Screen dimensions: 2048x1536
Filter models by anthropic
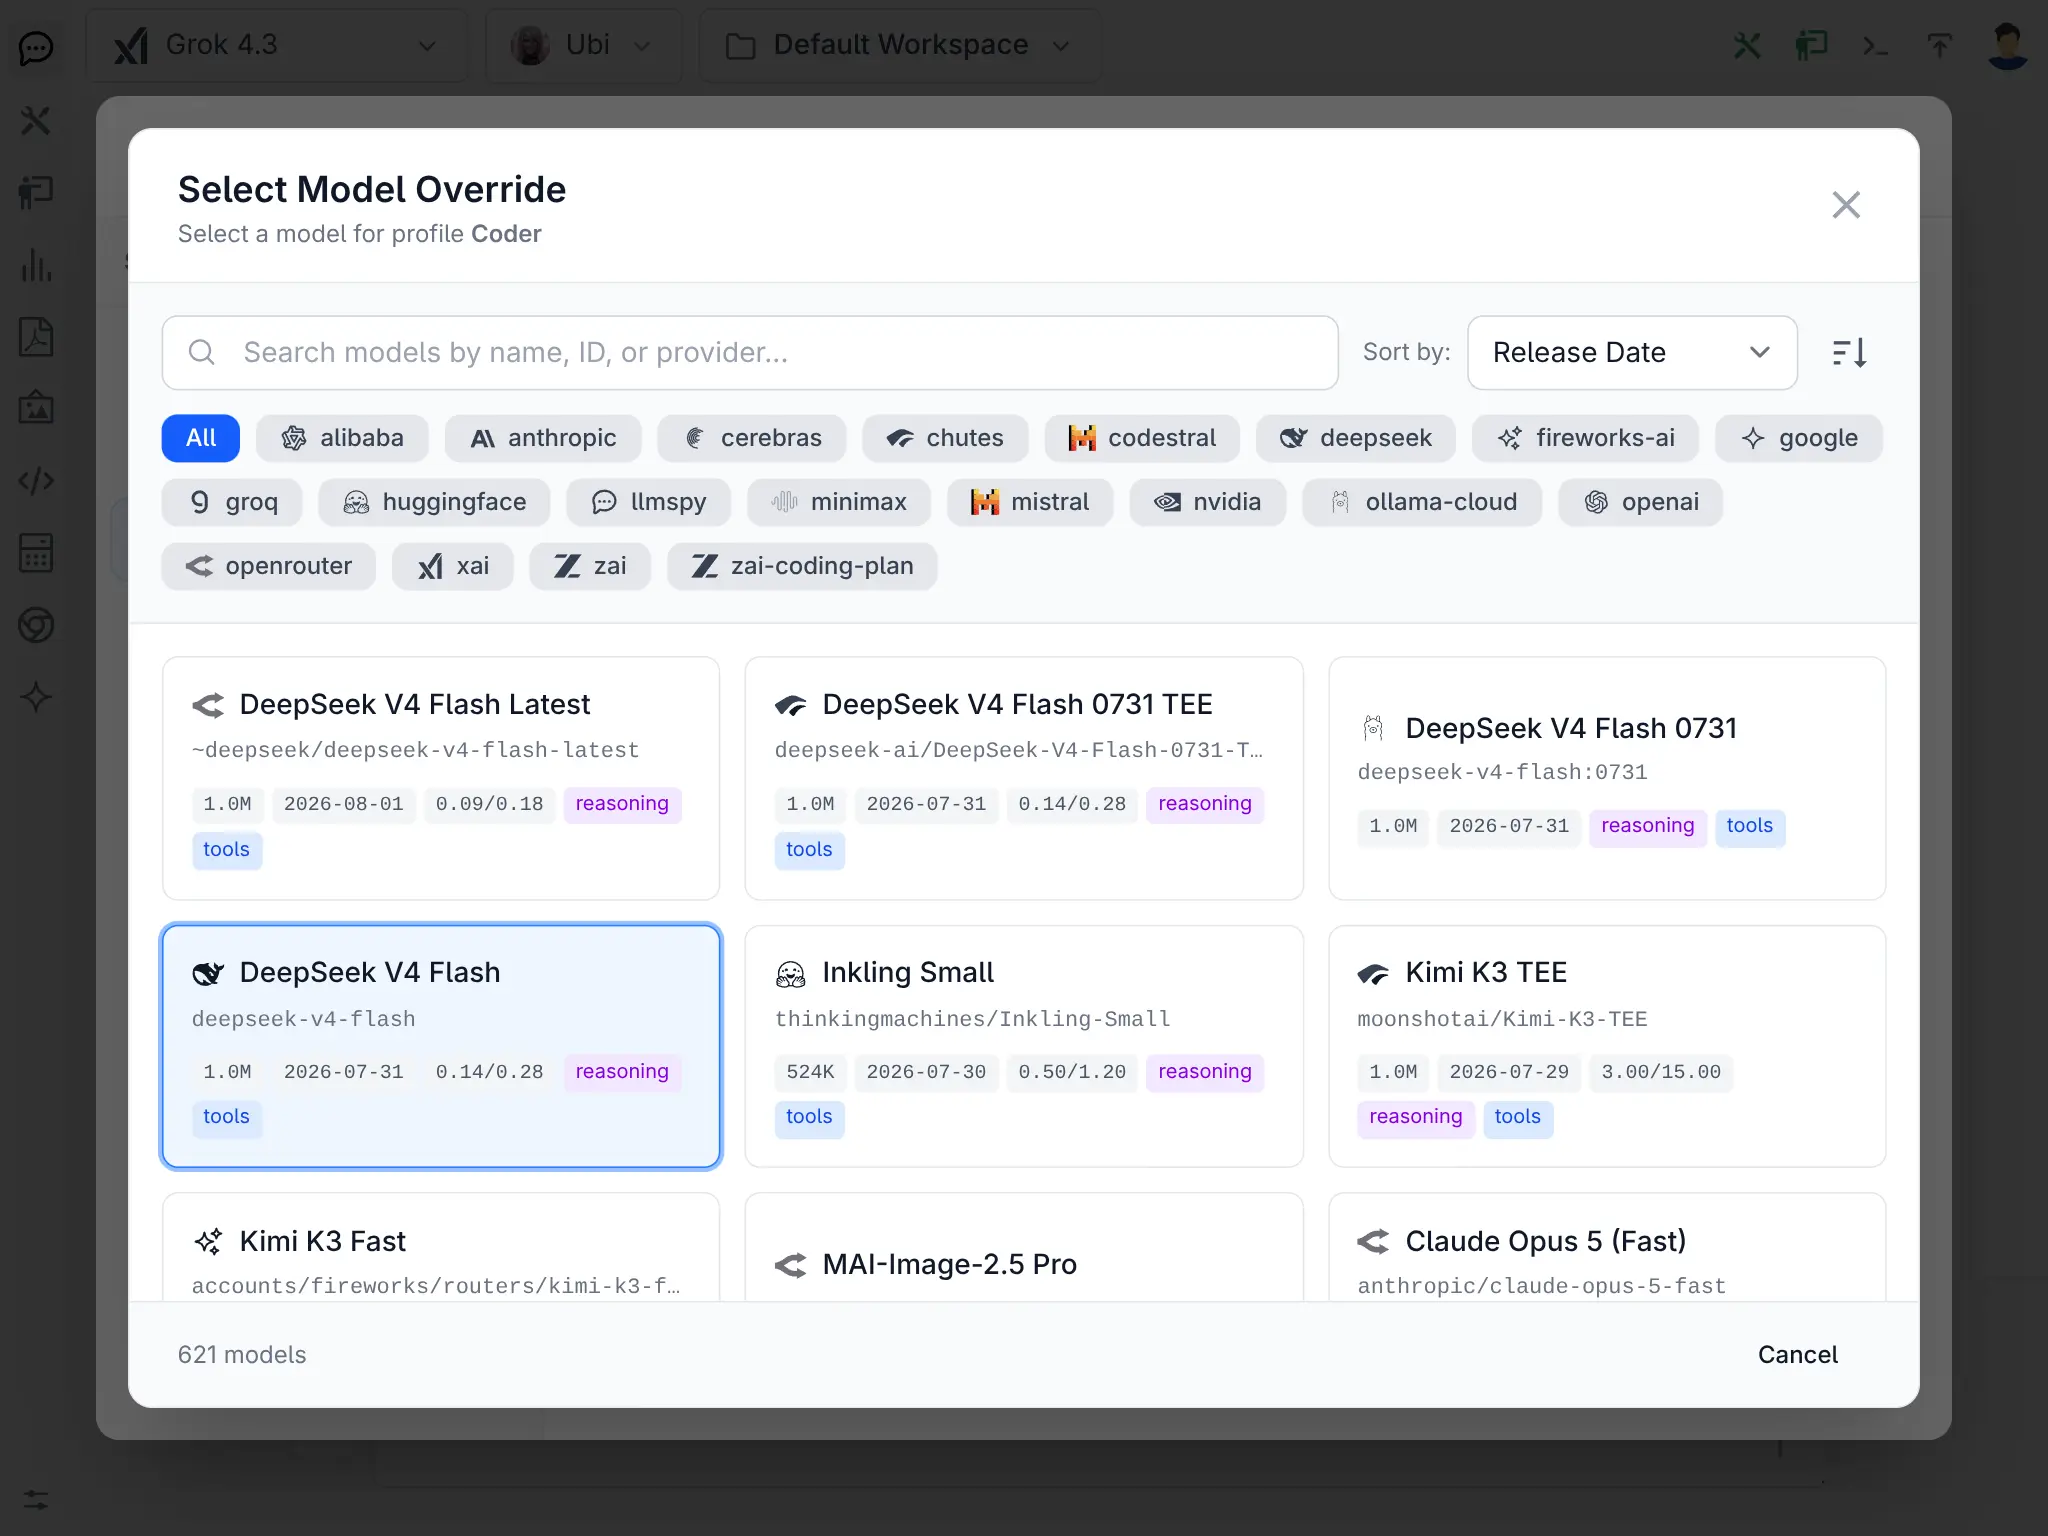543,438
